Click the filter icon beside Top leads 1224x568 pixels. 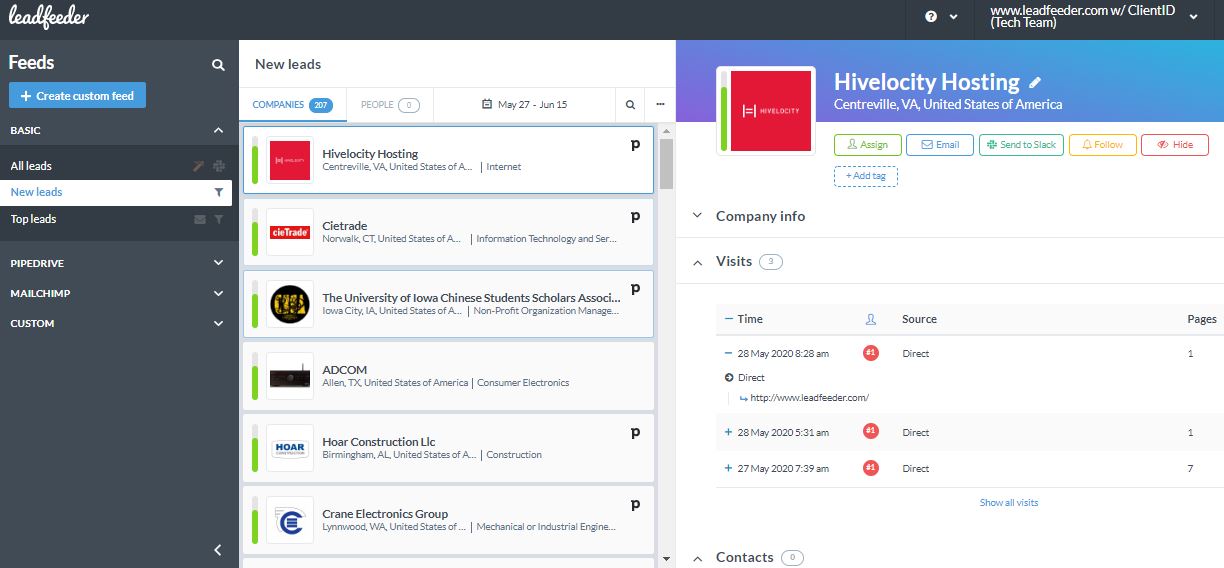(x=219, y=219)
